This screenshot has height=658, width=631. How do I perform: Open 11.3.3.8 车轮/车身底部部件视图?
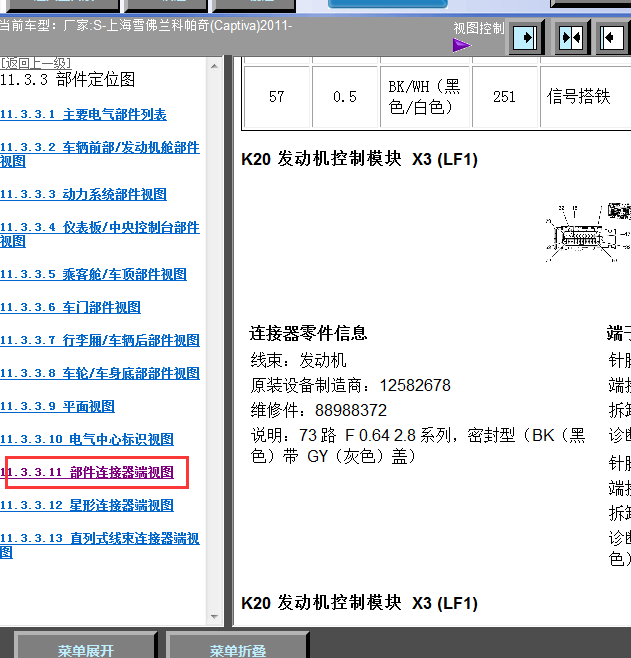coord(100,373)
